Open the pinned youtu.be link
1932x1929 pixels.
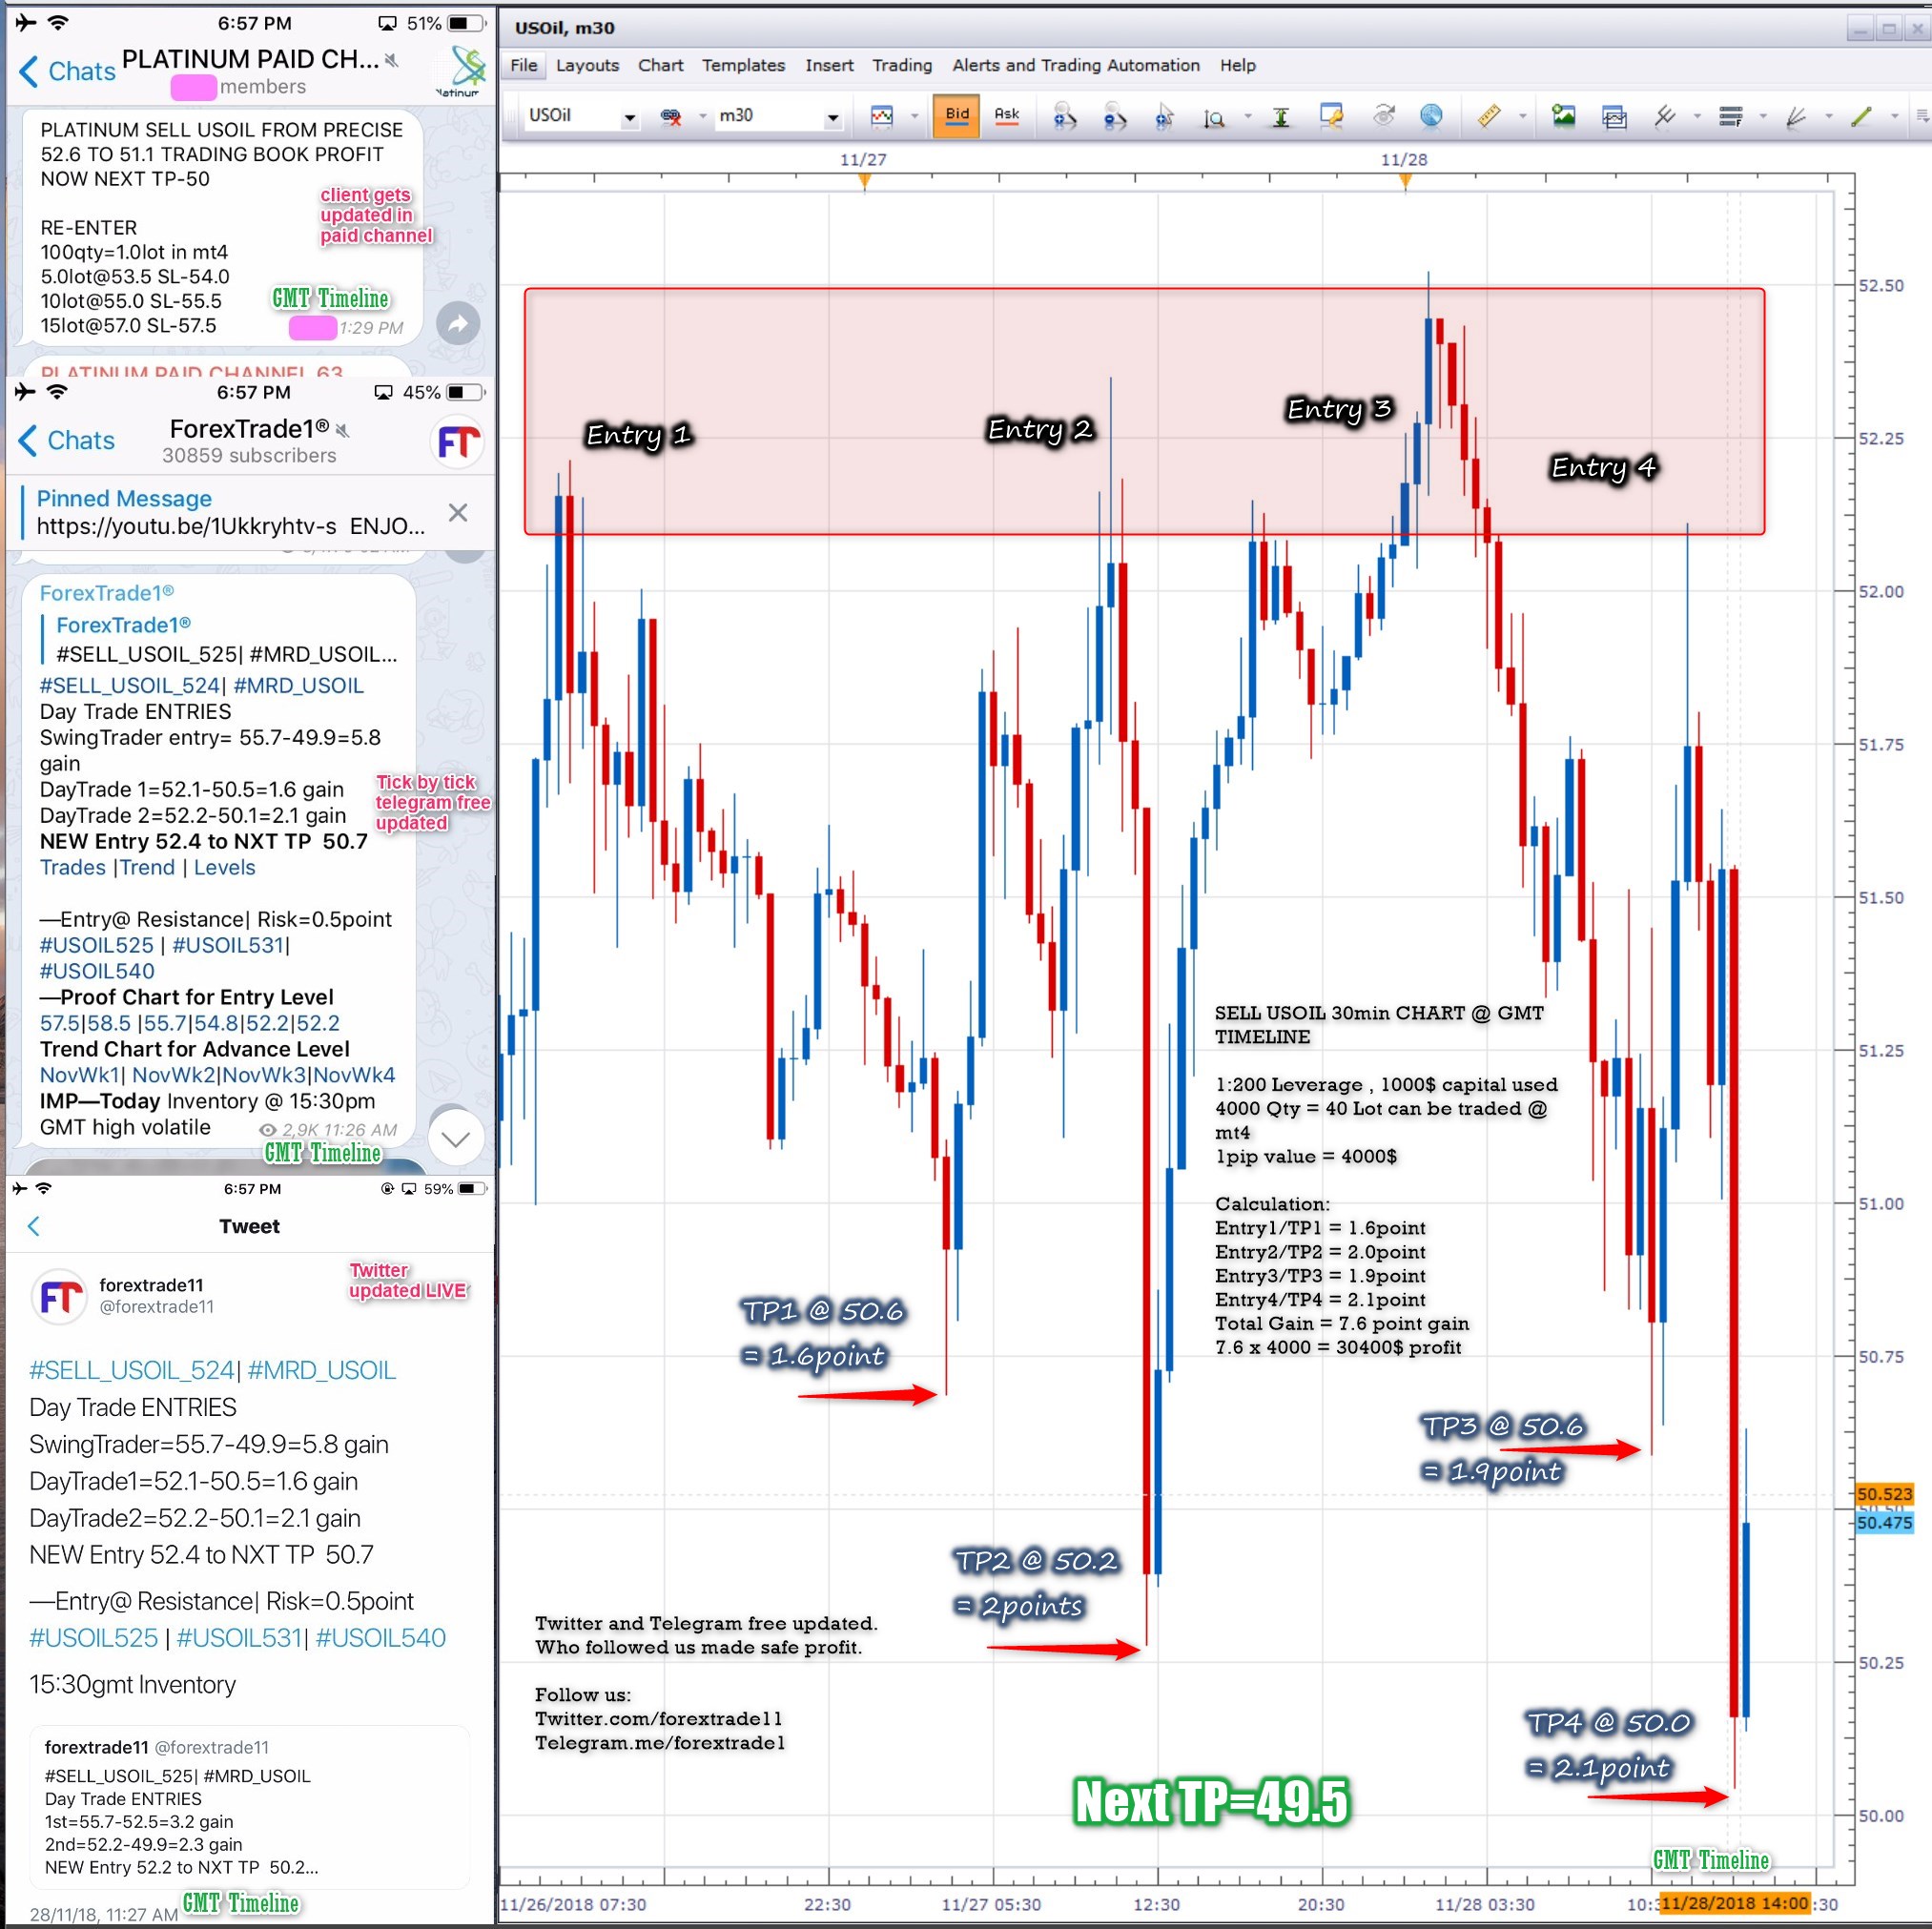pos(186,526)
